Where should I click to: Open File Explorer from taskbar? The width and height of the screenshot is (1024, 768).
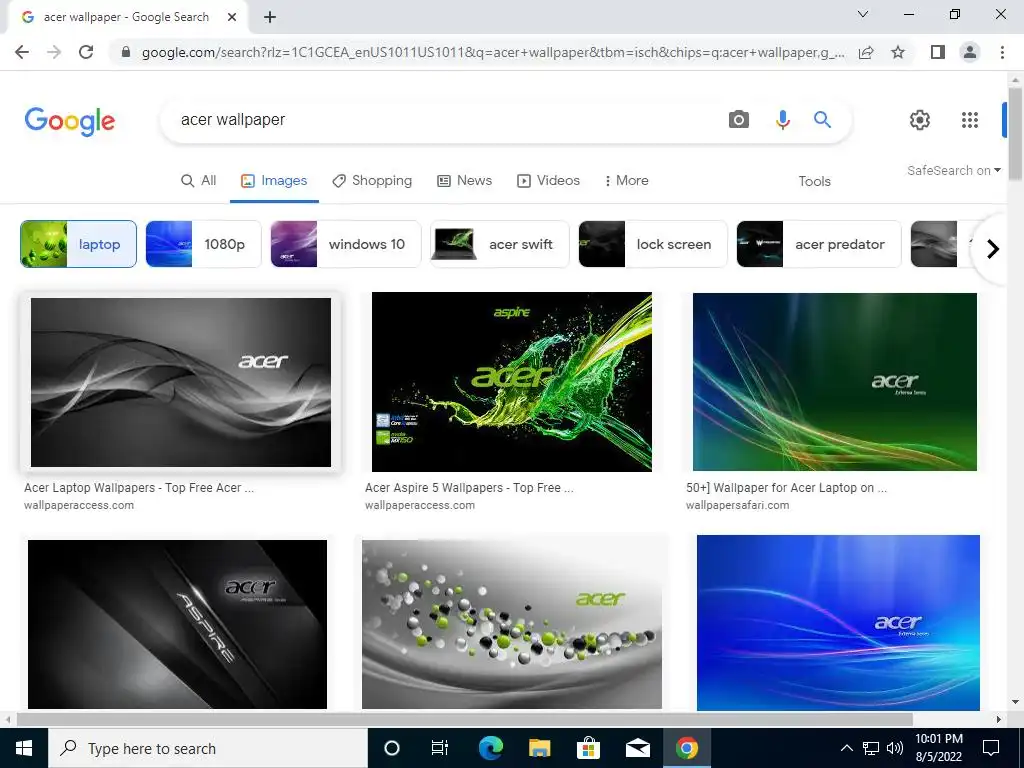coord(539,748)
